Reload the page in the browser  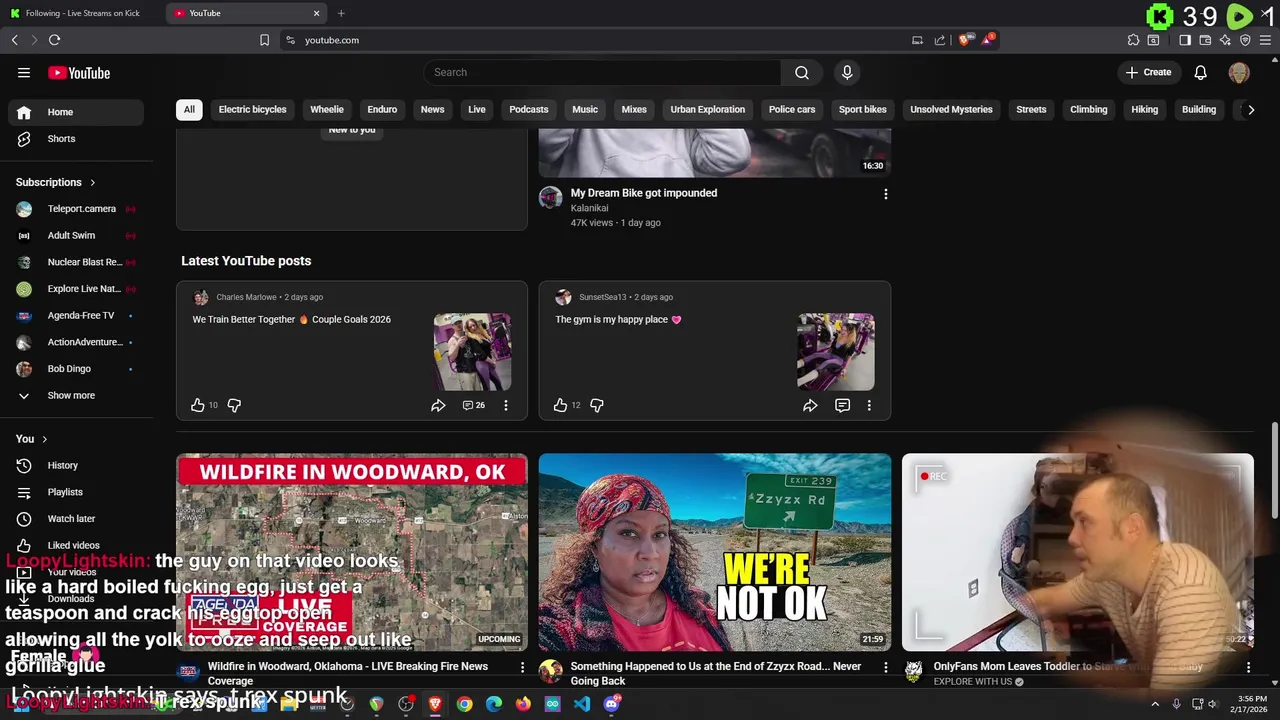(x=54, y=40)
